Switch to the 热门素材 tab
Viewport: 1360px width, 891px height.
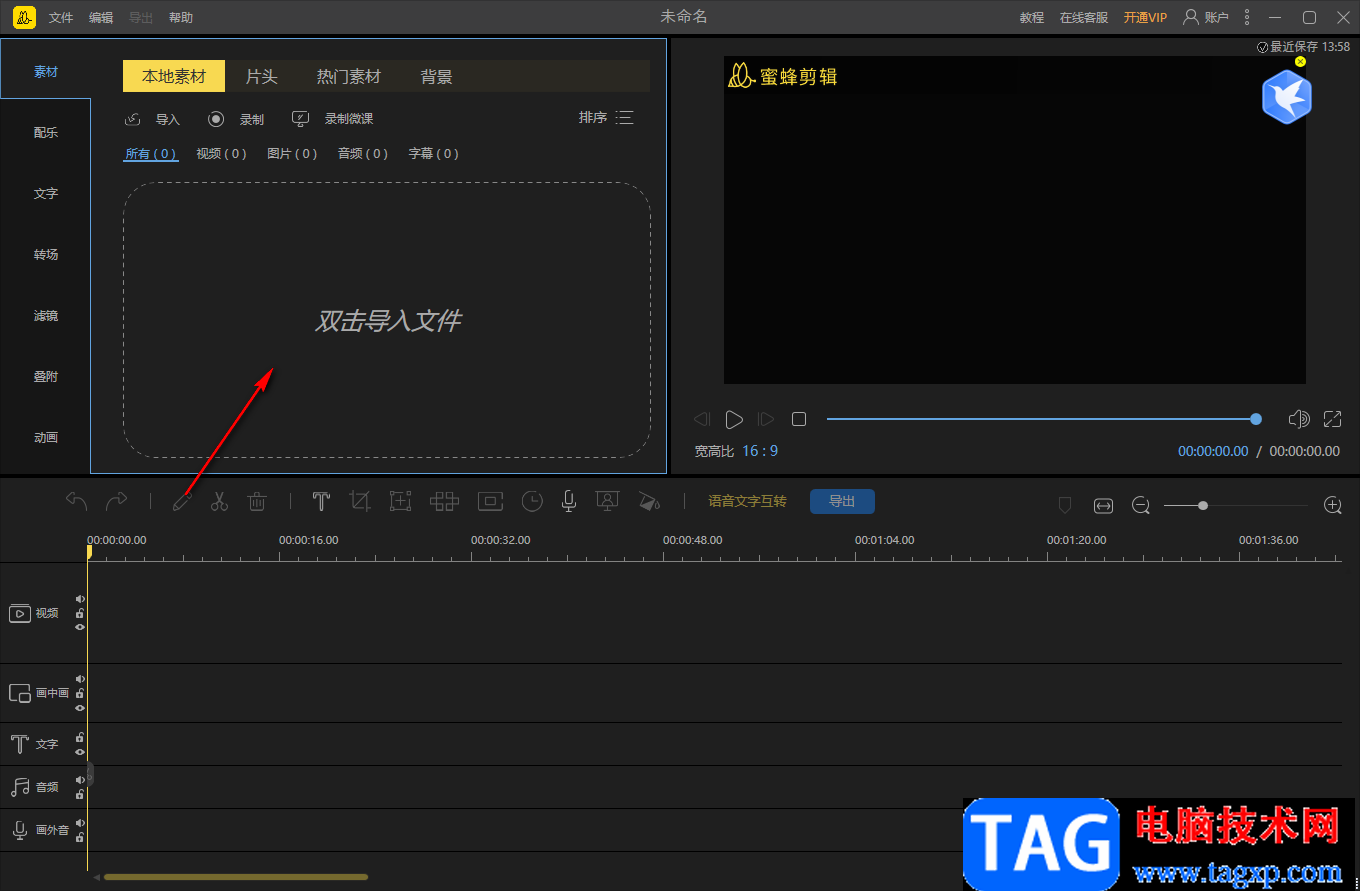[x=349, y=76]
